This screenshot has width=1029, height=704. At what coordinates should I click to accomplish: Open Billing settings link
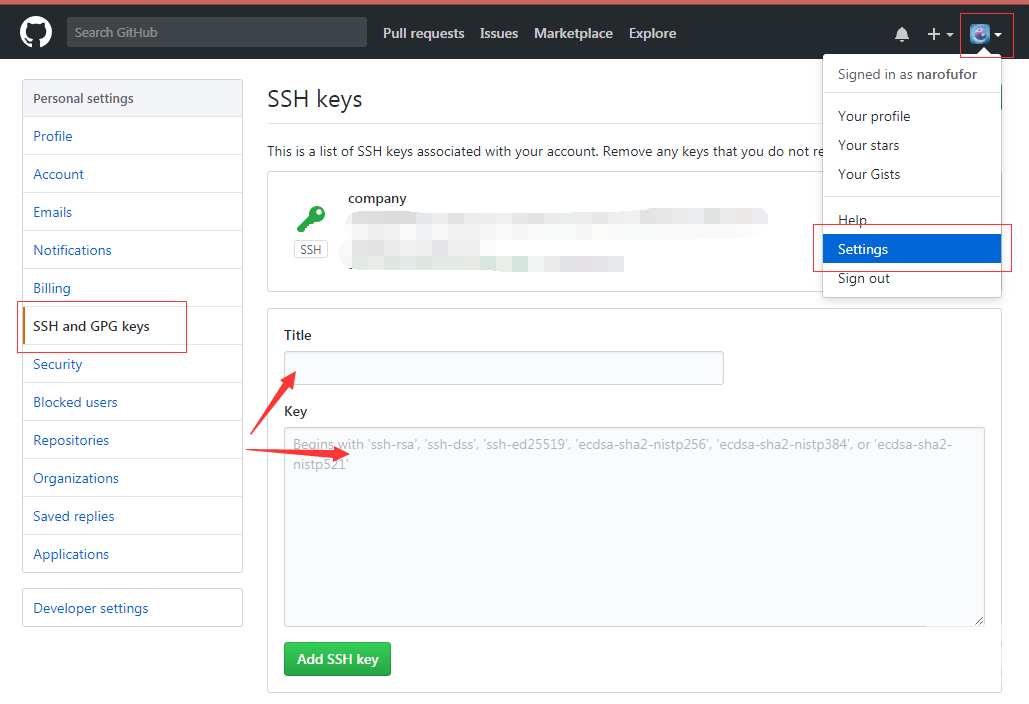point(133,288)
